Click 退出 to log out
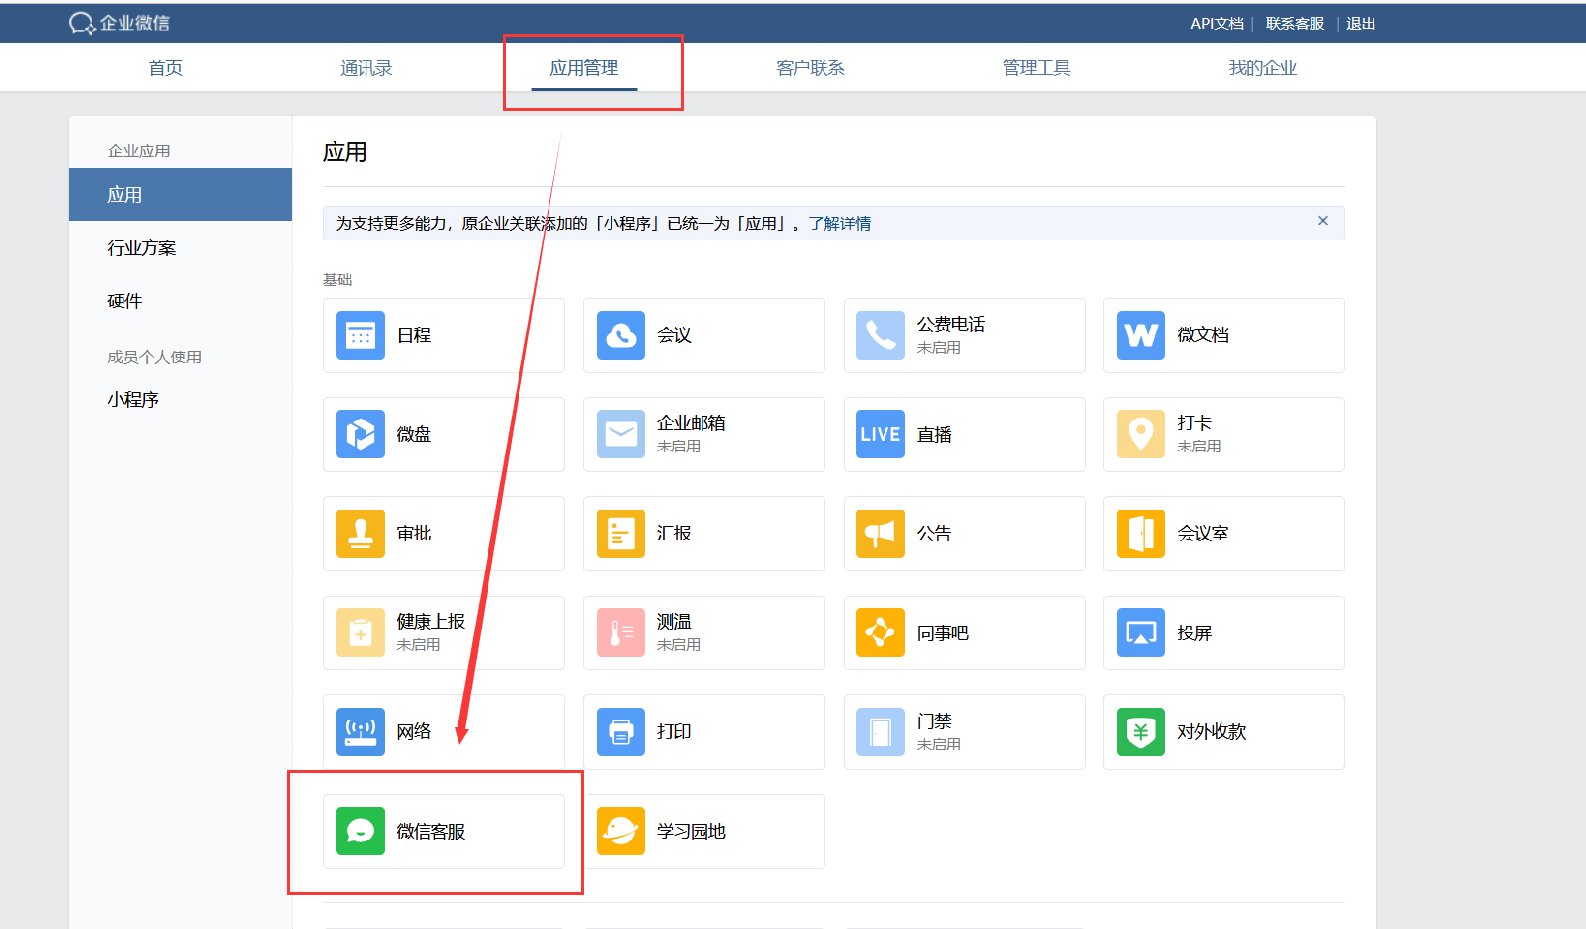The width and height of the screenshot is (1586, 929). [x=1360, y=24]
